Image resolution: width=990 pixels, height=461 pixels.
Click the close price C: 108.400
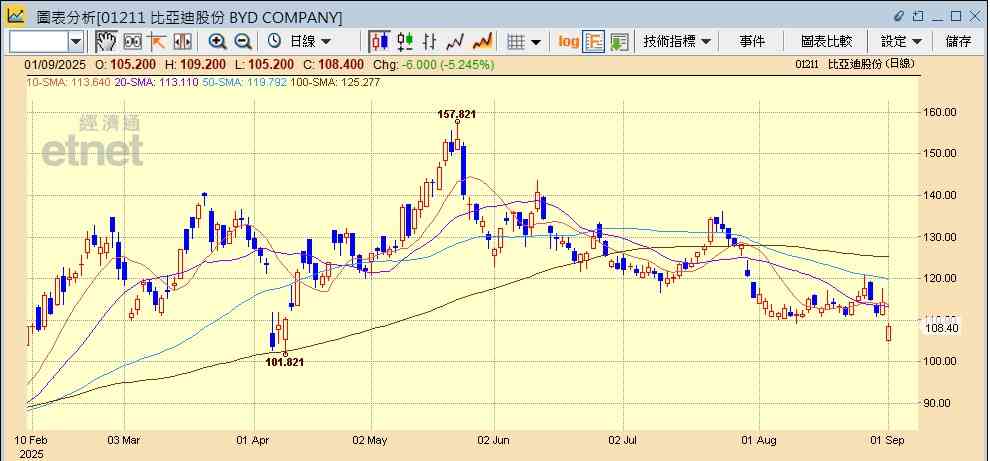coord(333,64)
